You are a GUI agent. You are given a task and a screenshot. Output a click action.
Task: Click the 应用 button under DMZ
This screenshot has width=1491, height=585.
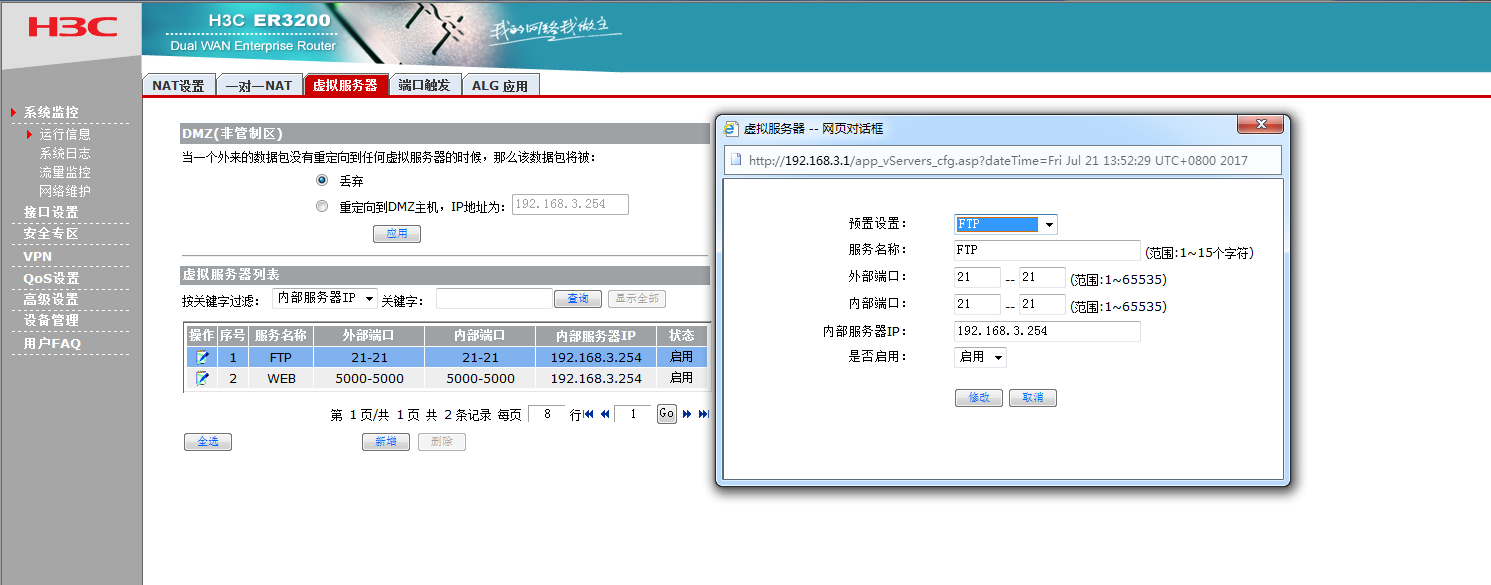[397, 234]
